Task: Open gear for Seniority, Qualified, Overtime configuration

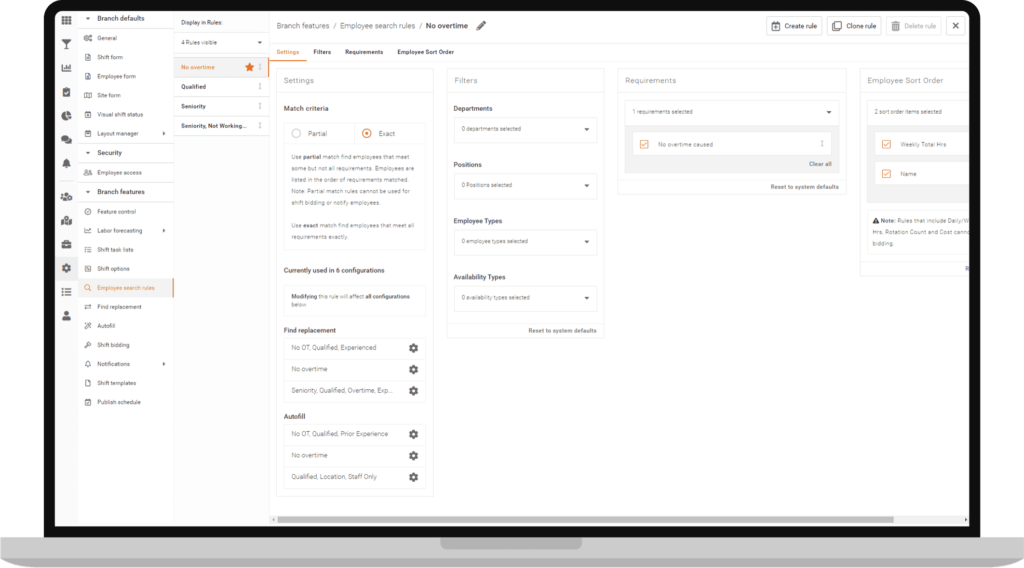Action: point(413,391)
